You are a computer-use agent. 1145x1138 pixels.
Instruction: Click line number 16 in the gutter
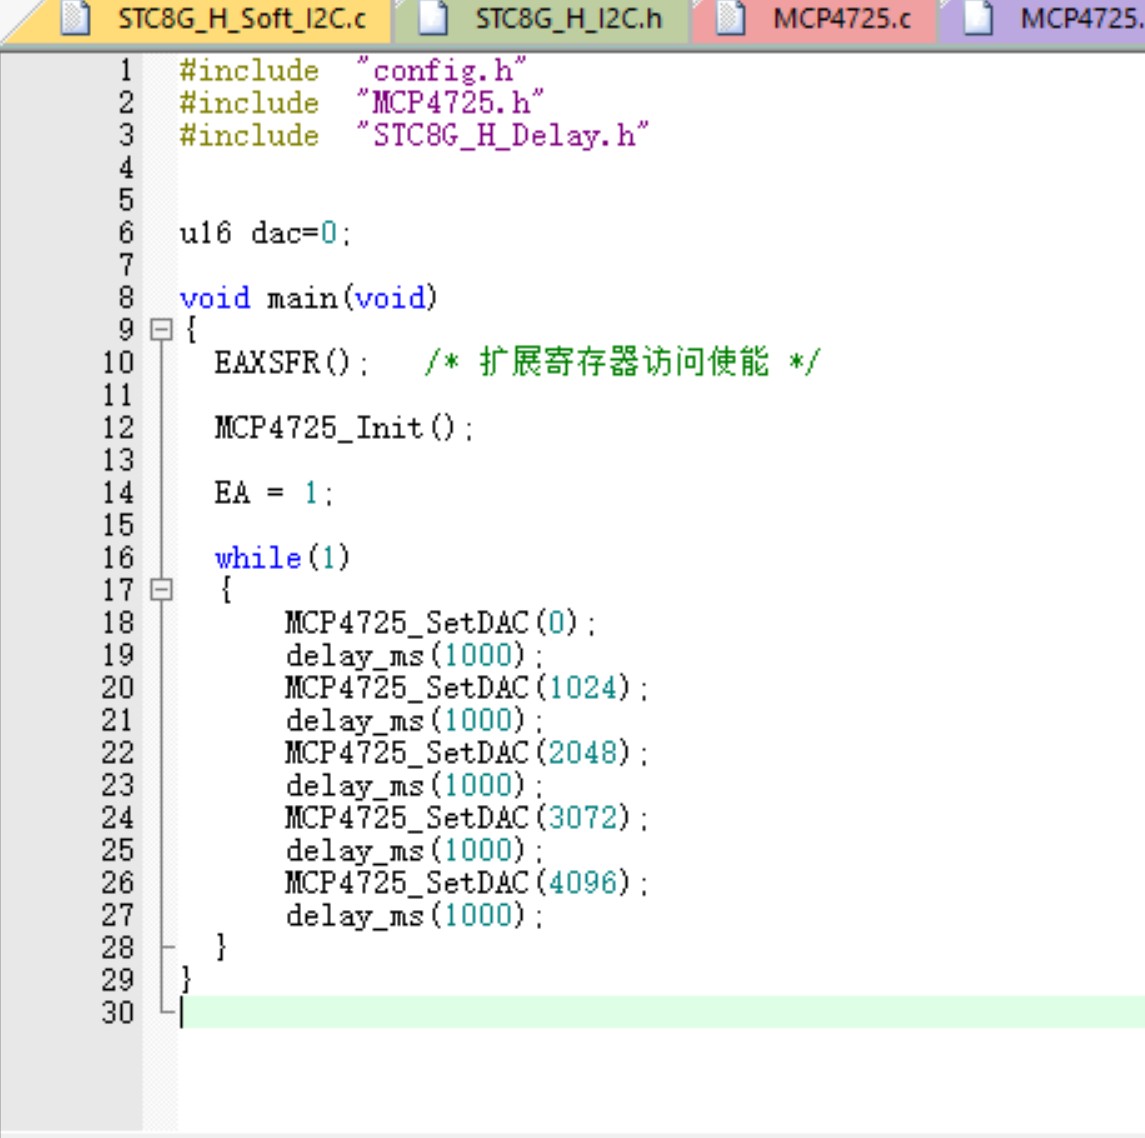(118, 558)
